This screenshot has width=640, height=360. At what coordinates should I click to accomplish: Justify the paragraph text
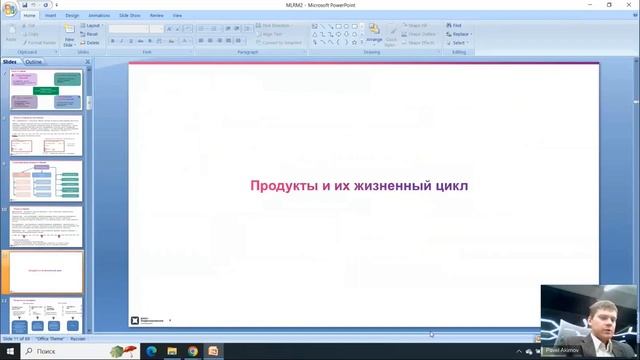coord(229,41)
